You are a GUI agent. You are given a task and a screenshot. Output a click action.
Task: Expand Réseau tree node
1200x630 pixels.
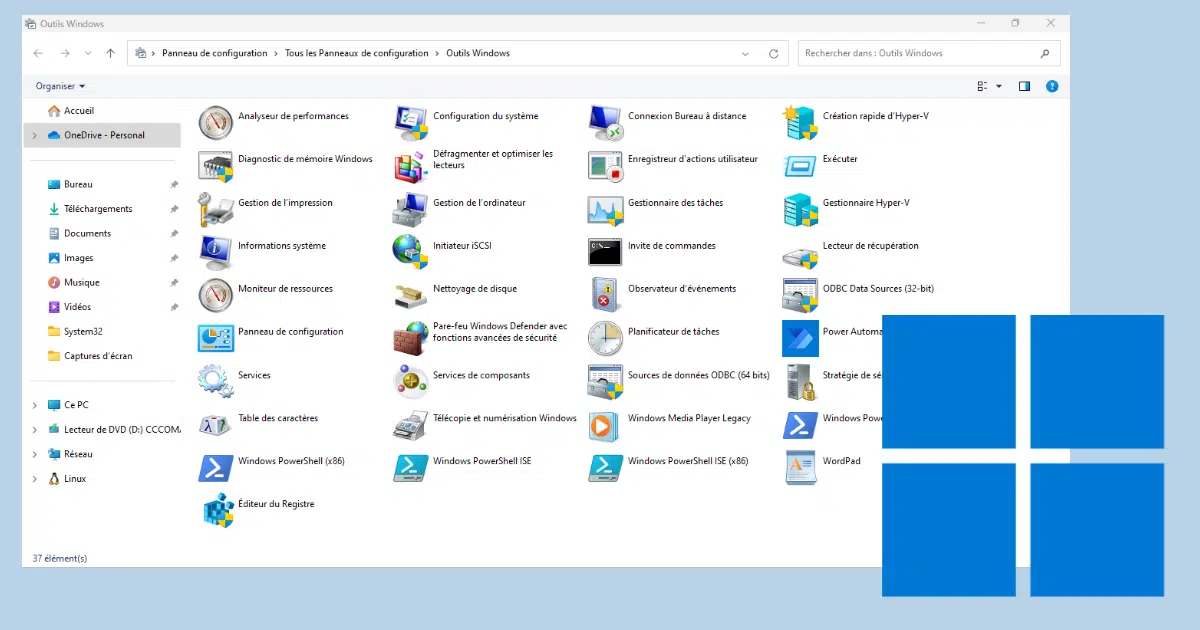click(x=35, y=454)
